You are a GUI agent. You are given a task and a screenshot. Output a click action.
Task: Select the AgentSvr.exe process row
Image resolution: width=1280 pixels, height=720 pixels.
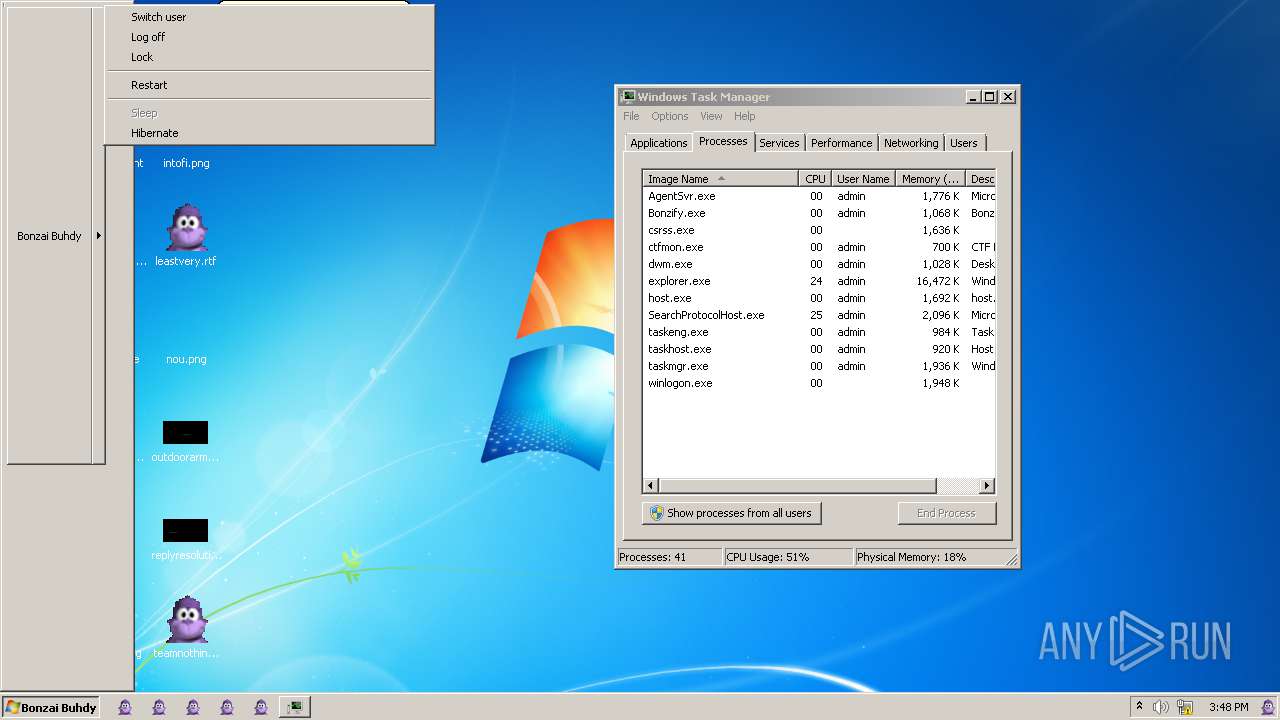819,196
